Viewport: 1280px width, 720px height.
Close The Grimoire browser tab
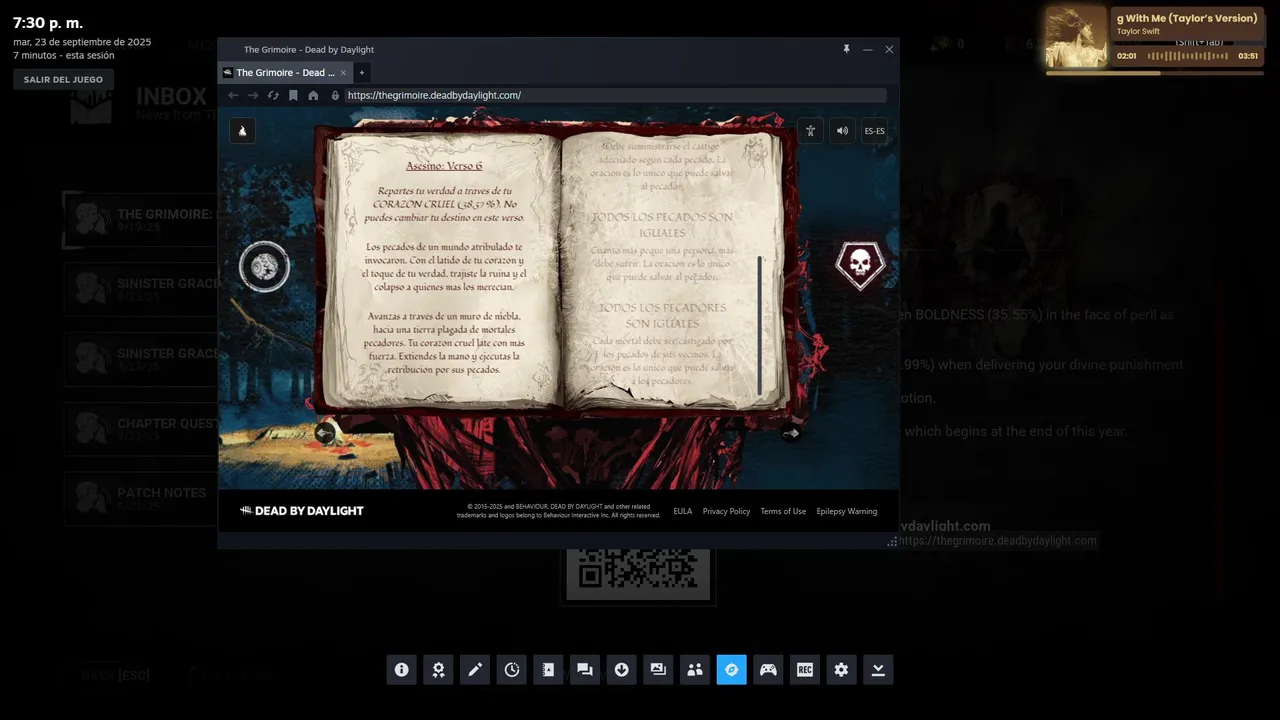[x=343, y=72]
